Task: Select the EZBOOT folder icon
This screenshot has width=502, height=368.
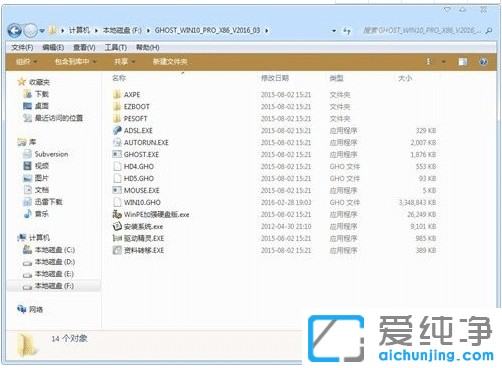Action: coord(117,107)
